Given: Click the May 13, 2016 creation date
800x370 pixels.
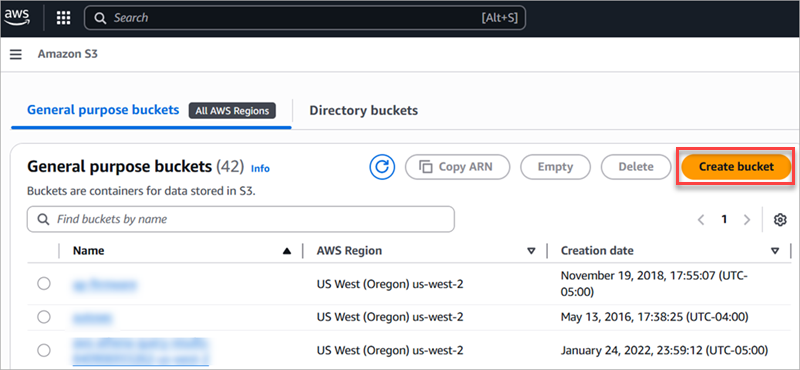Looking at the screenshot, I should point(654,317).
